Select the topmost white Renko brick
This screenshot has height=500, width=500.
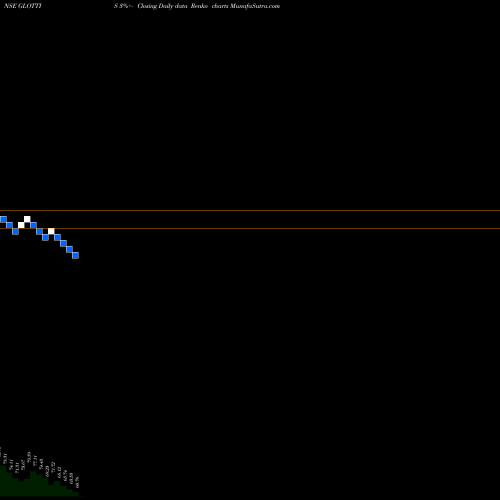pyautogui.click(x=27, y=219)
